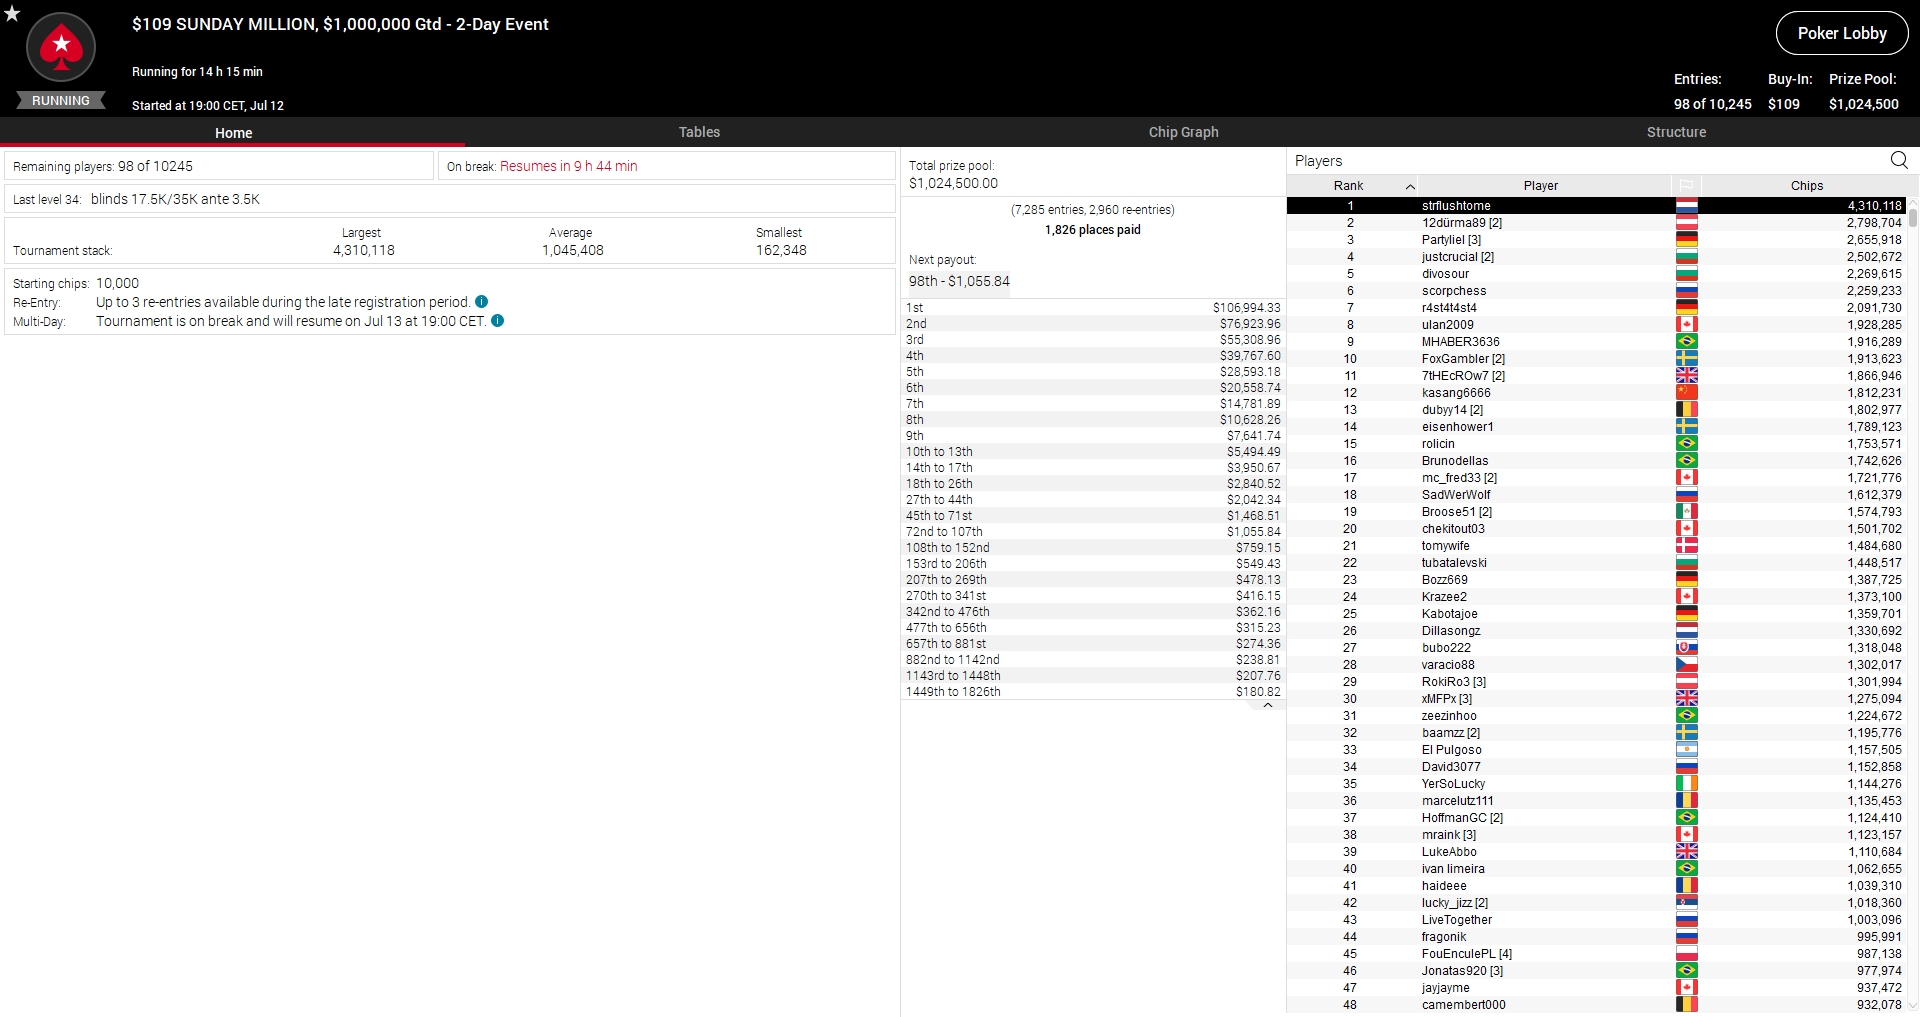Switch to the Home tab
This screenshot has width=1920, height=1017.
tap(233, 132)
